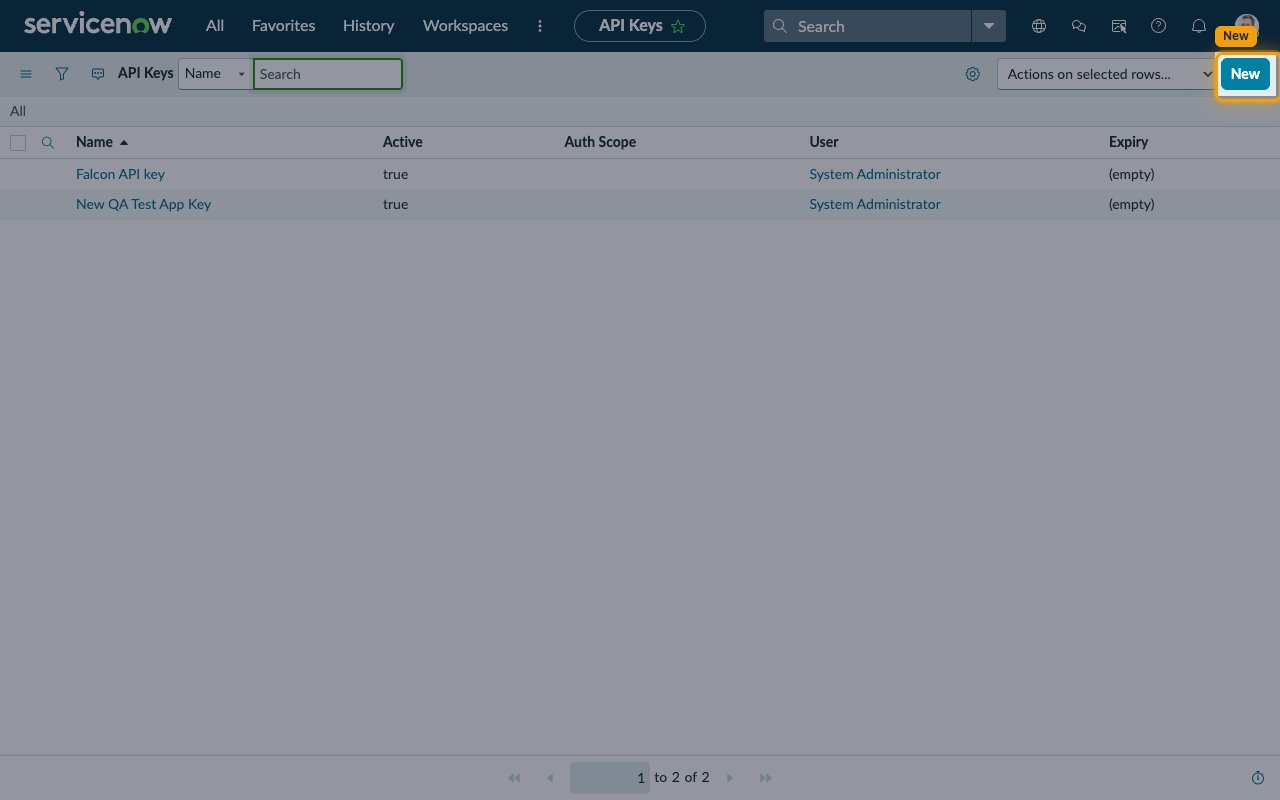Click the response time clock icon
Image resolution: width=1280 pixels, height=800 pixels.
tap(1258, 778)
